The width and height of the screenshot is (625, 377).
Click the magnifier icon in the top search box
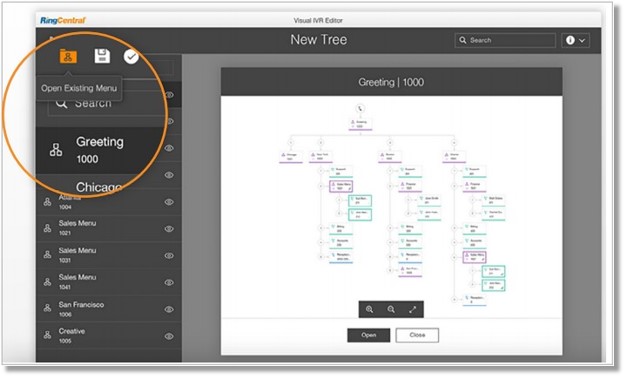click(x=463, y=40)
